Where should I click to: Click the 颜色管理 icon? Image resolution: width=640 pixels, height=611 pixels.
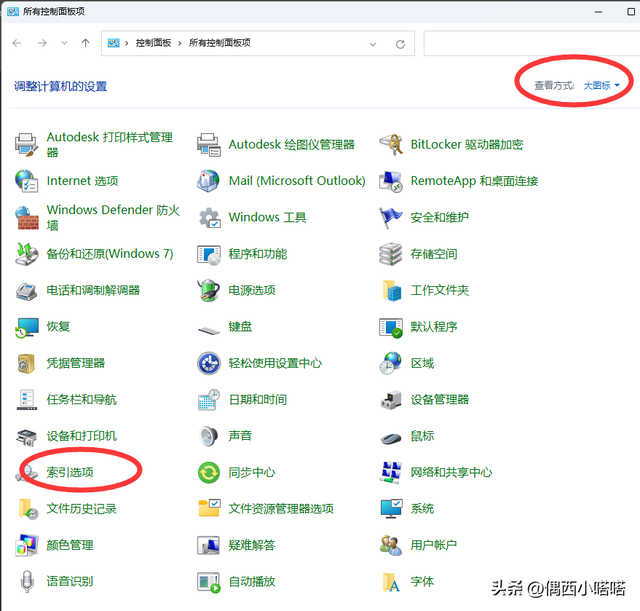tap(27, 545)
